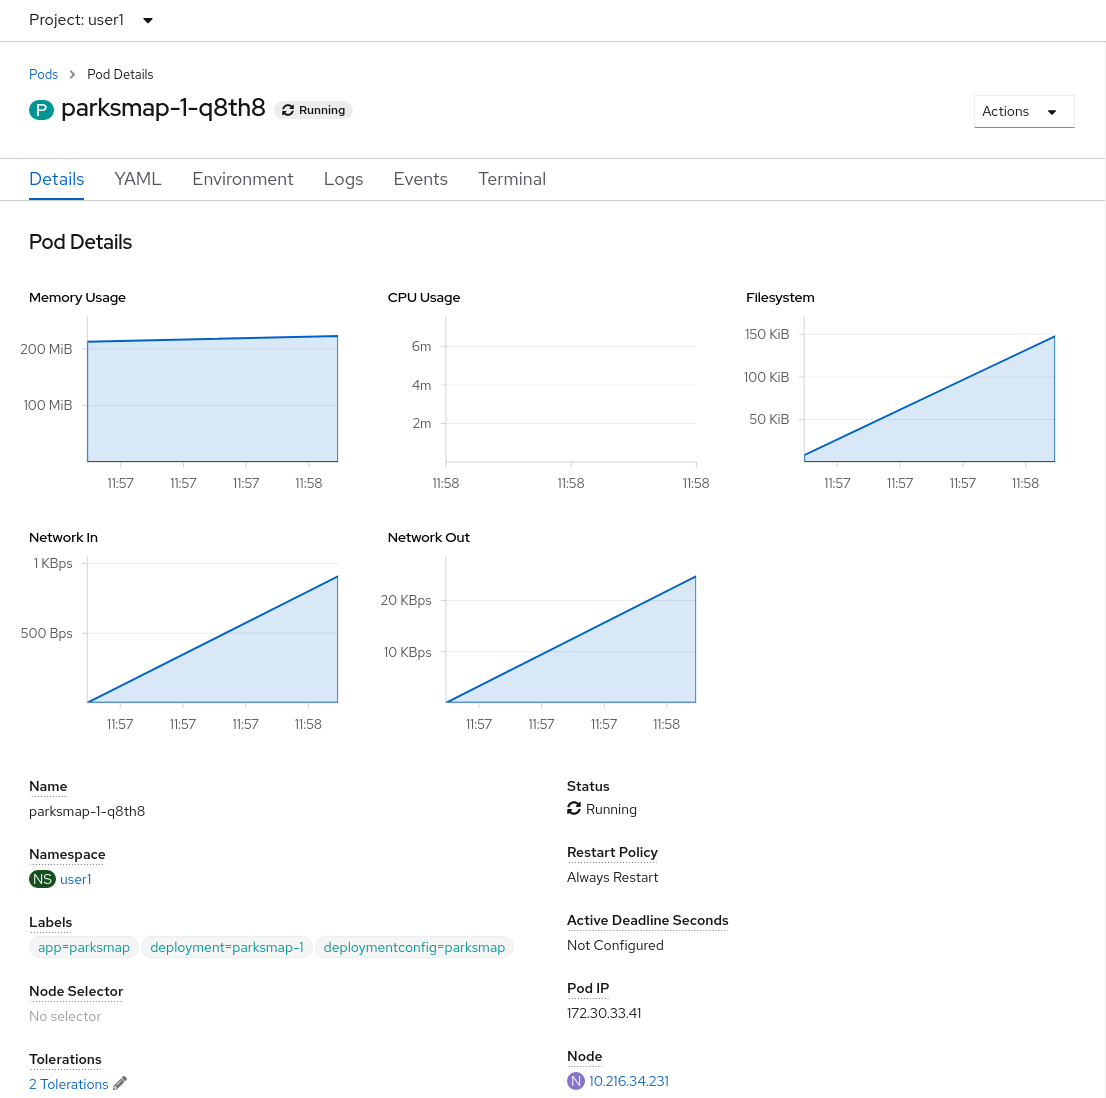This screenshot has width=1106, height=1098.
Task: Click the teal Pod 'P' icon
Action: point(41,110)
